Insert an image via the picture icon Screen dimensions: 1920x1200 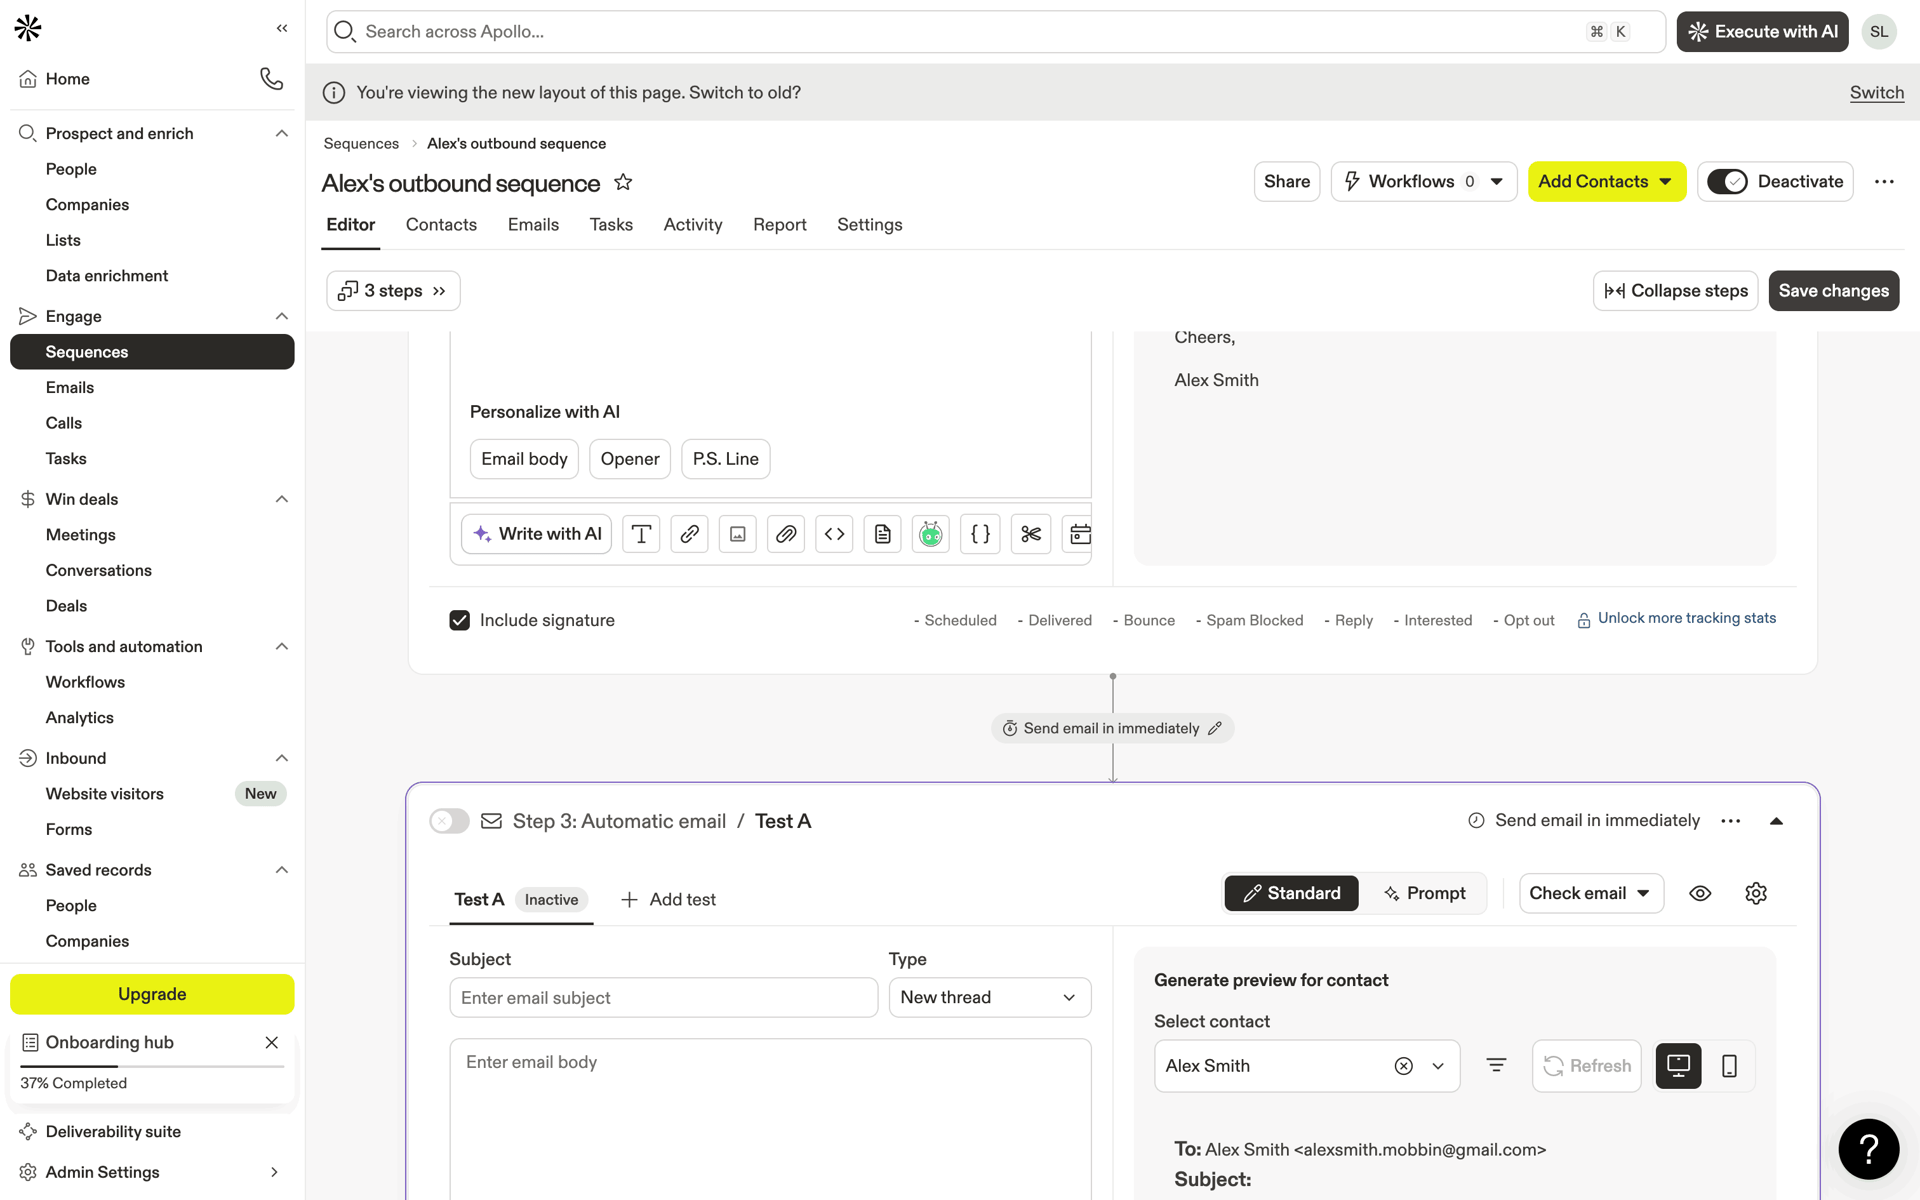click(737, 534)
